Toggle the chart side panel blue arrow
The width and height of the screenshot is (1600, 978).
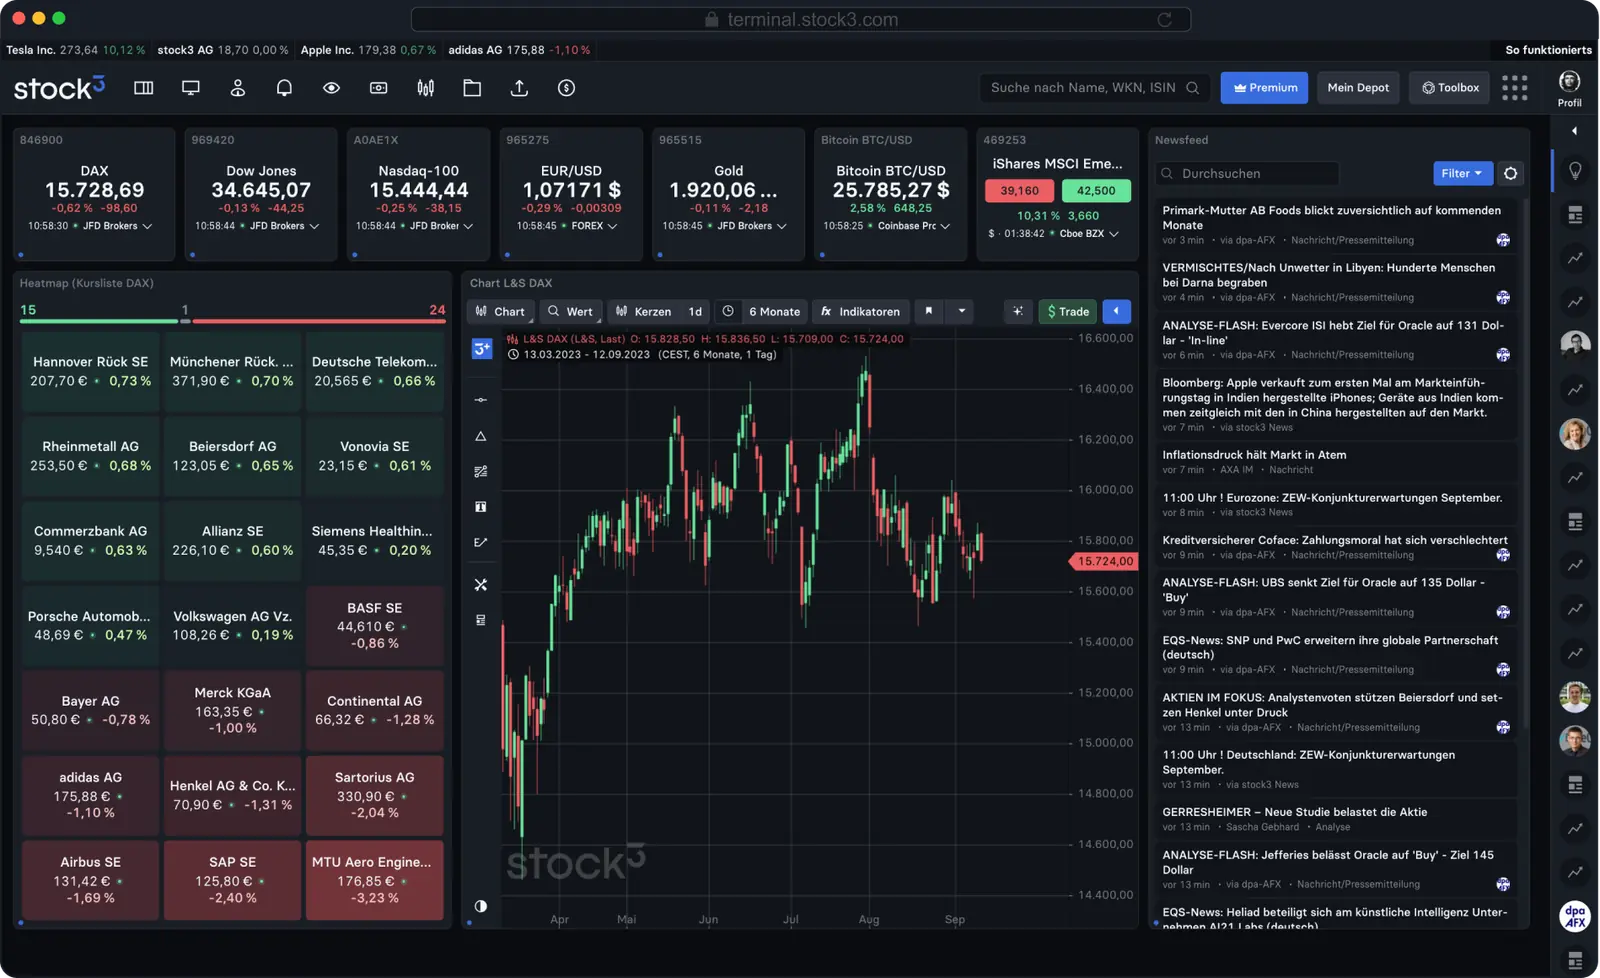click(x=1116, y=311)
